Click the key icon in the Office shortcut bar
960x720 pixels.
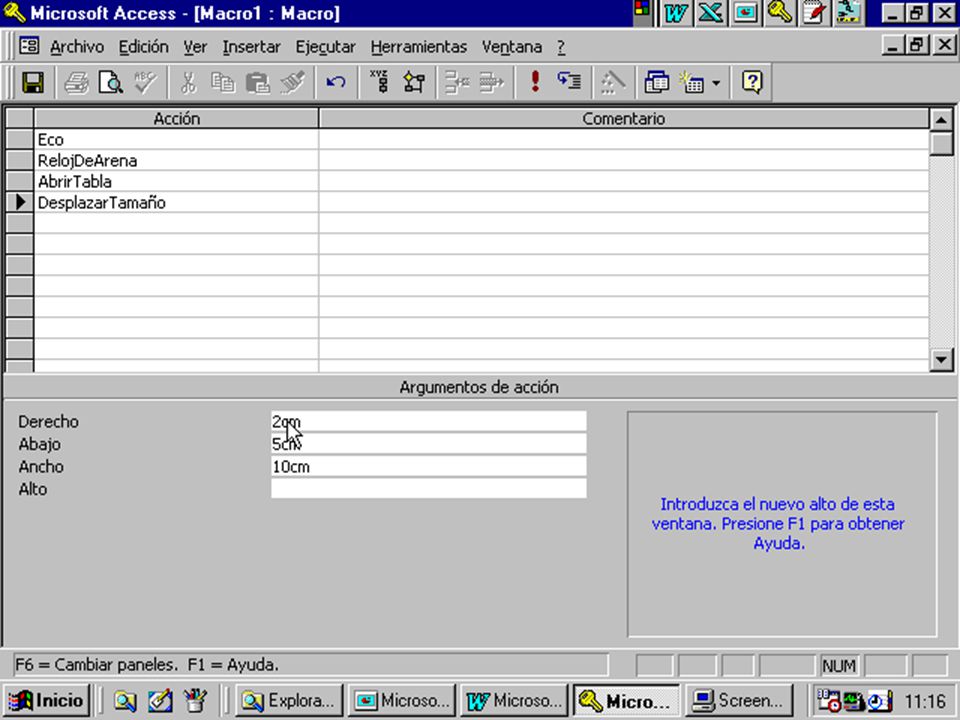point(779,13)
